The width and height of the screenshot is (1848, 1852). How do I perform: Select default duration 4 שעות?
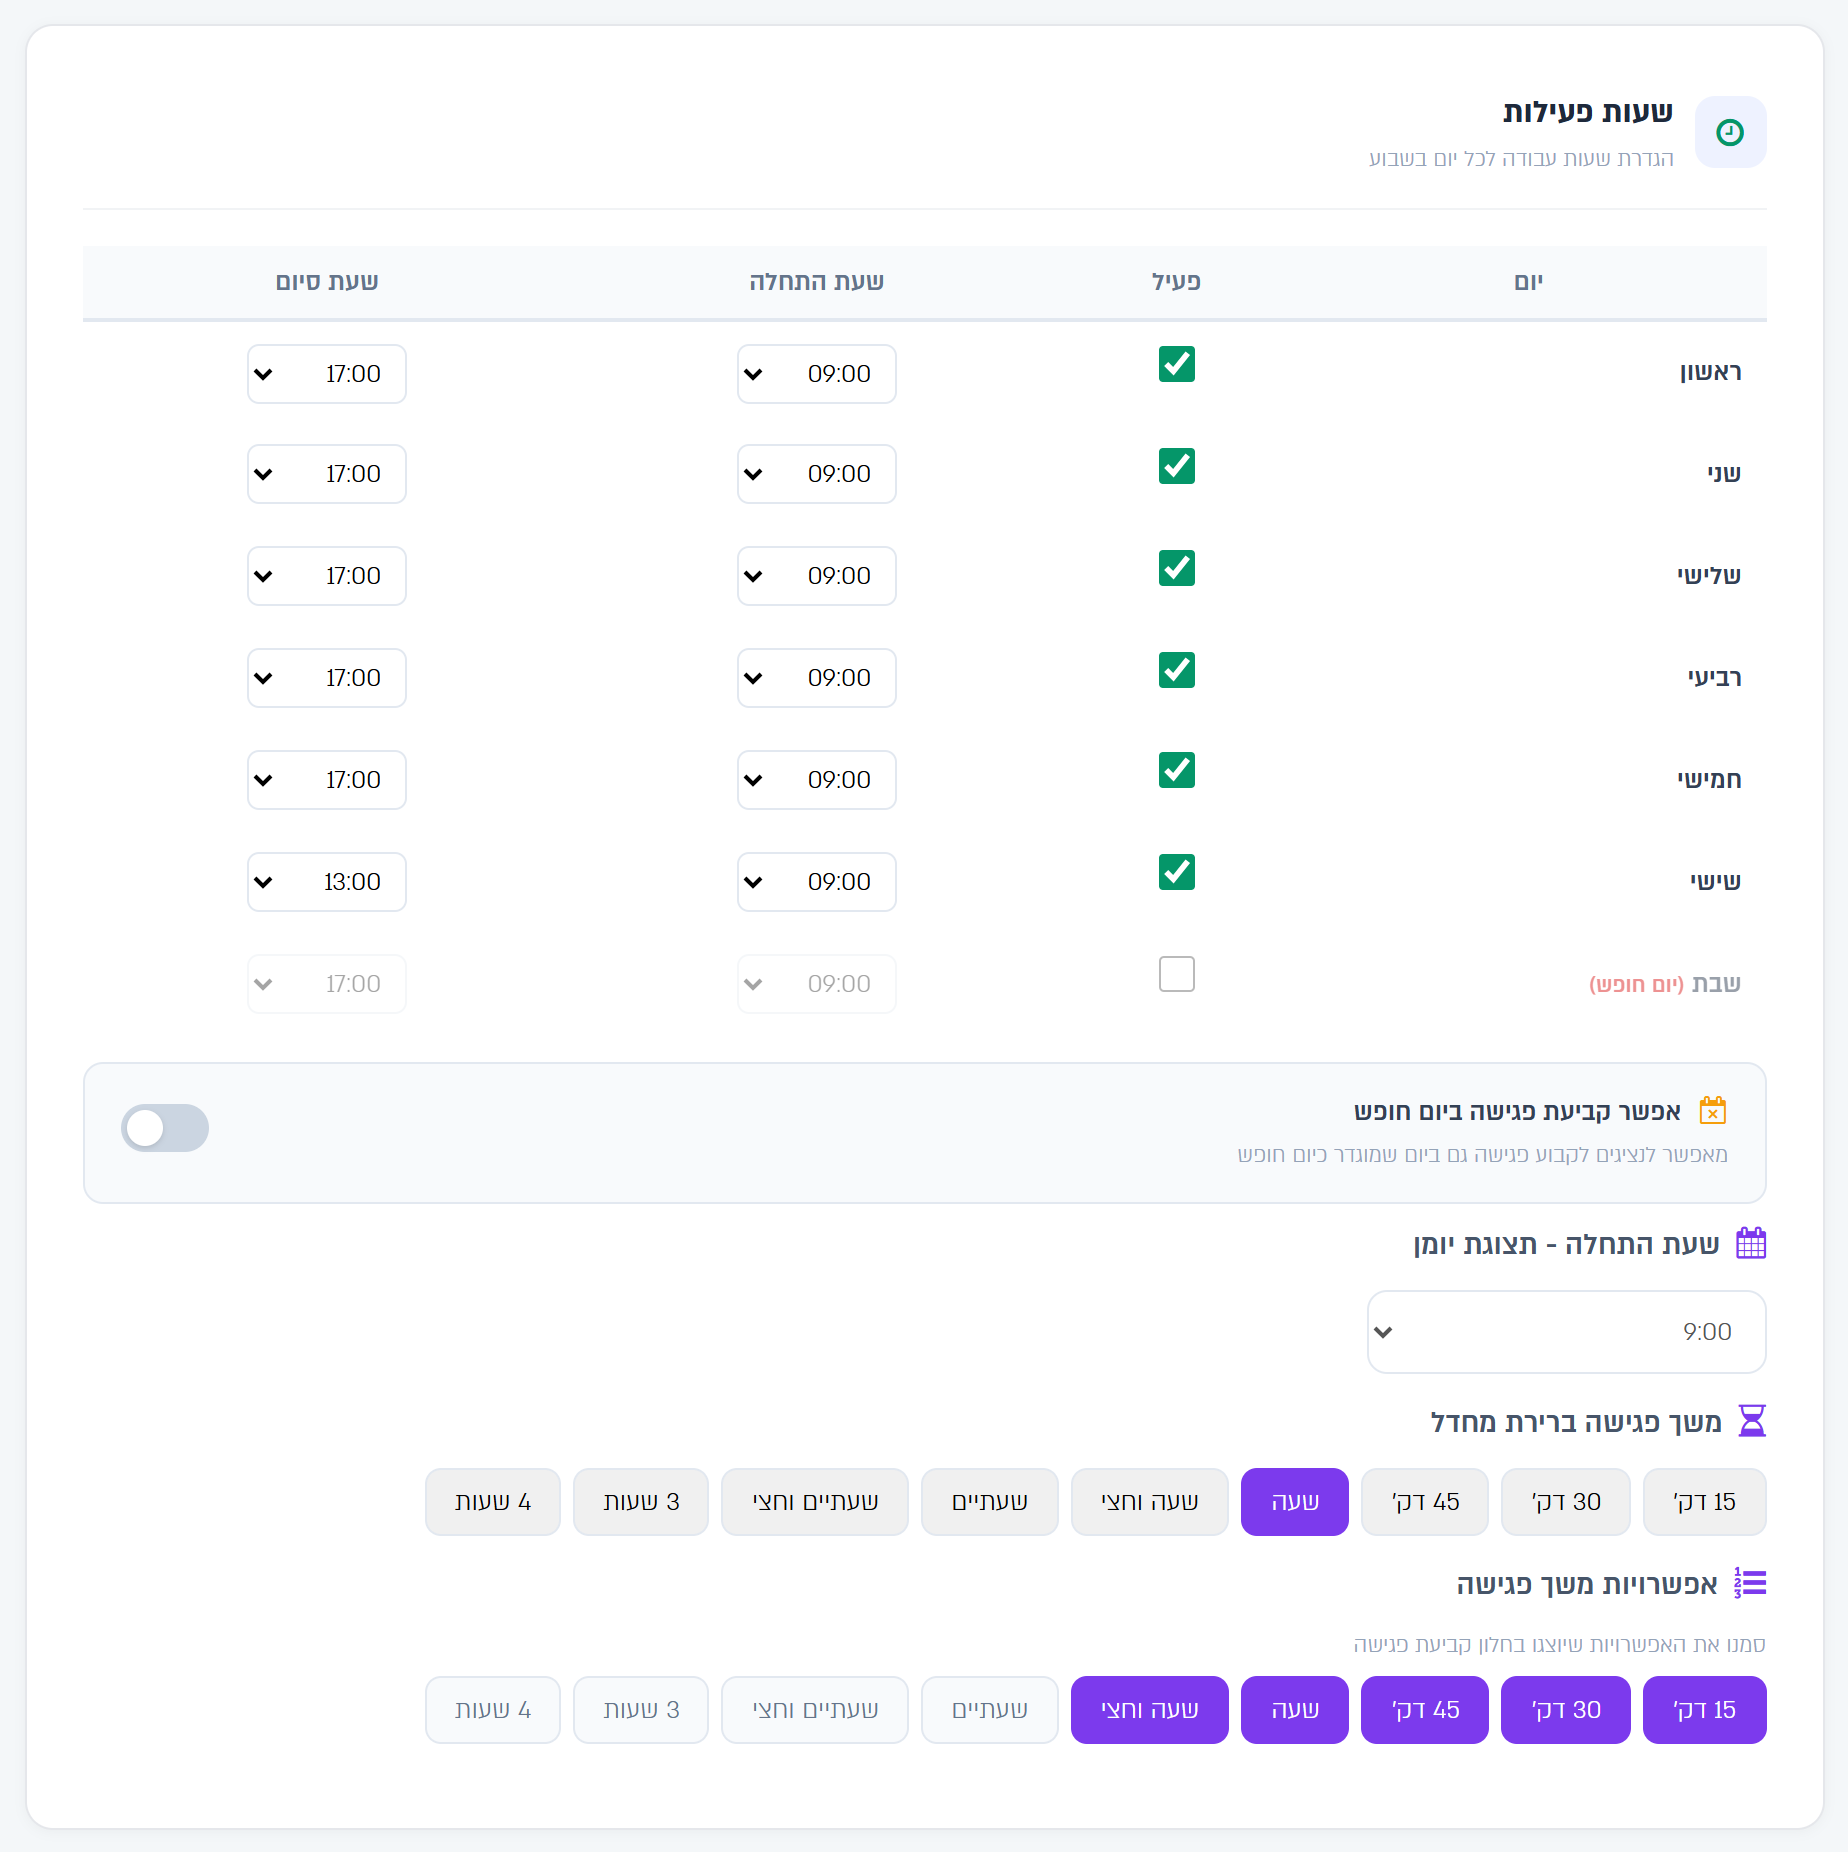coord(493,1502)
